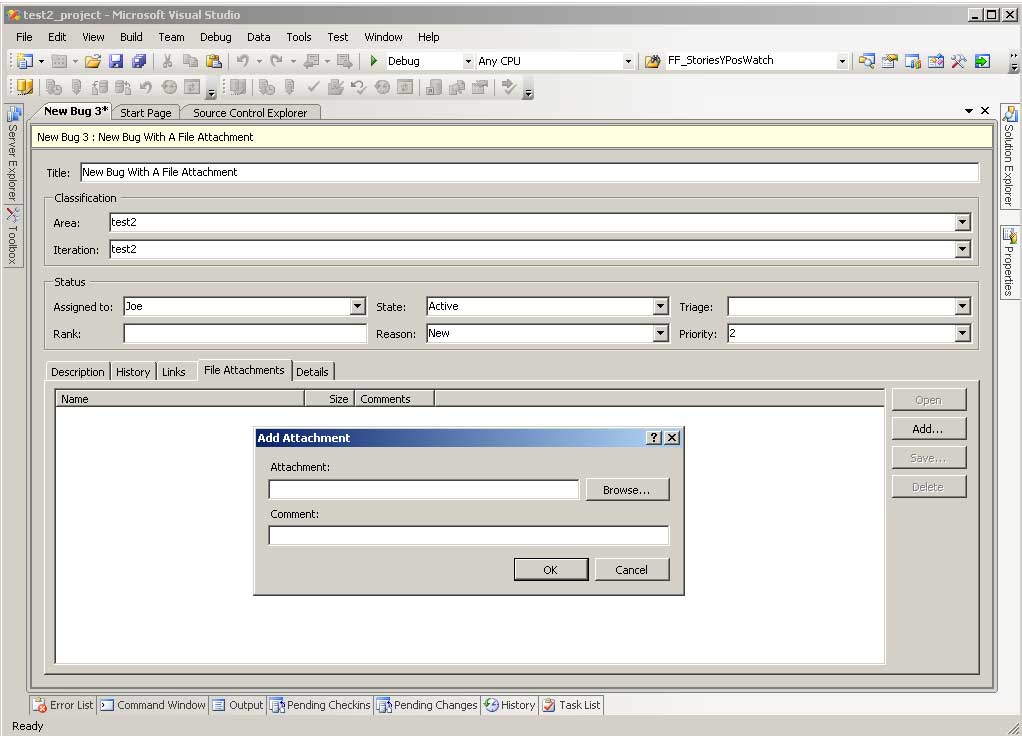Image resolution: width=1022 pixels, height=736 pixels.
Task: Open the Debug menu
Action: coord(215,37)
